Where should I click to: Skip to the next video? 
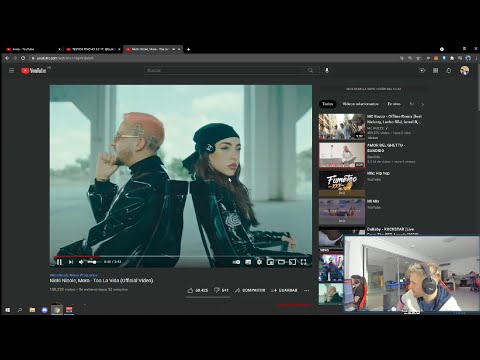pos(71,262)
